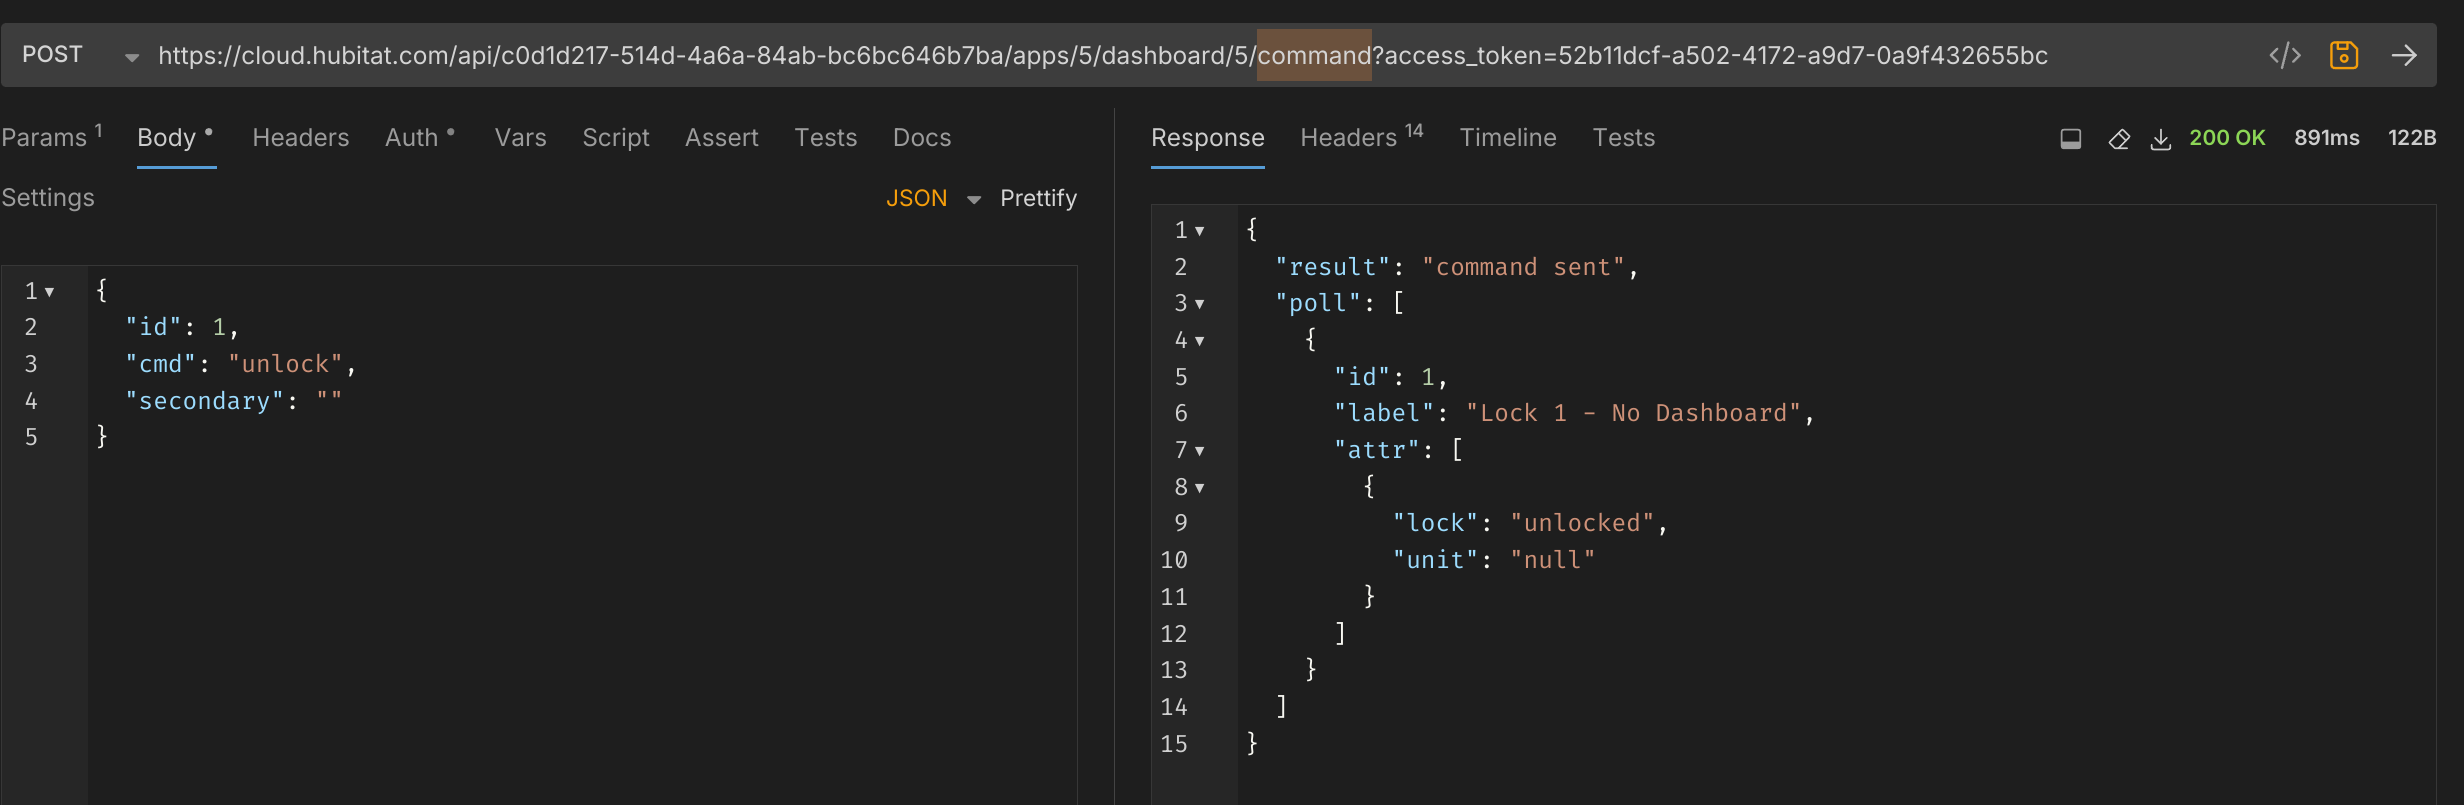2464x805 pixels.
Task: Switch to the Params tab
Action: tap(45, 138)
